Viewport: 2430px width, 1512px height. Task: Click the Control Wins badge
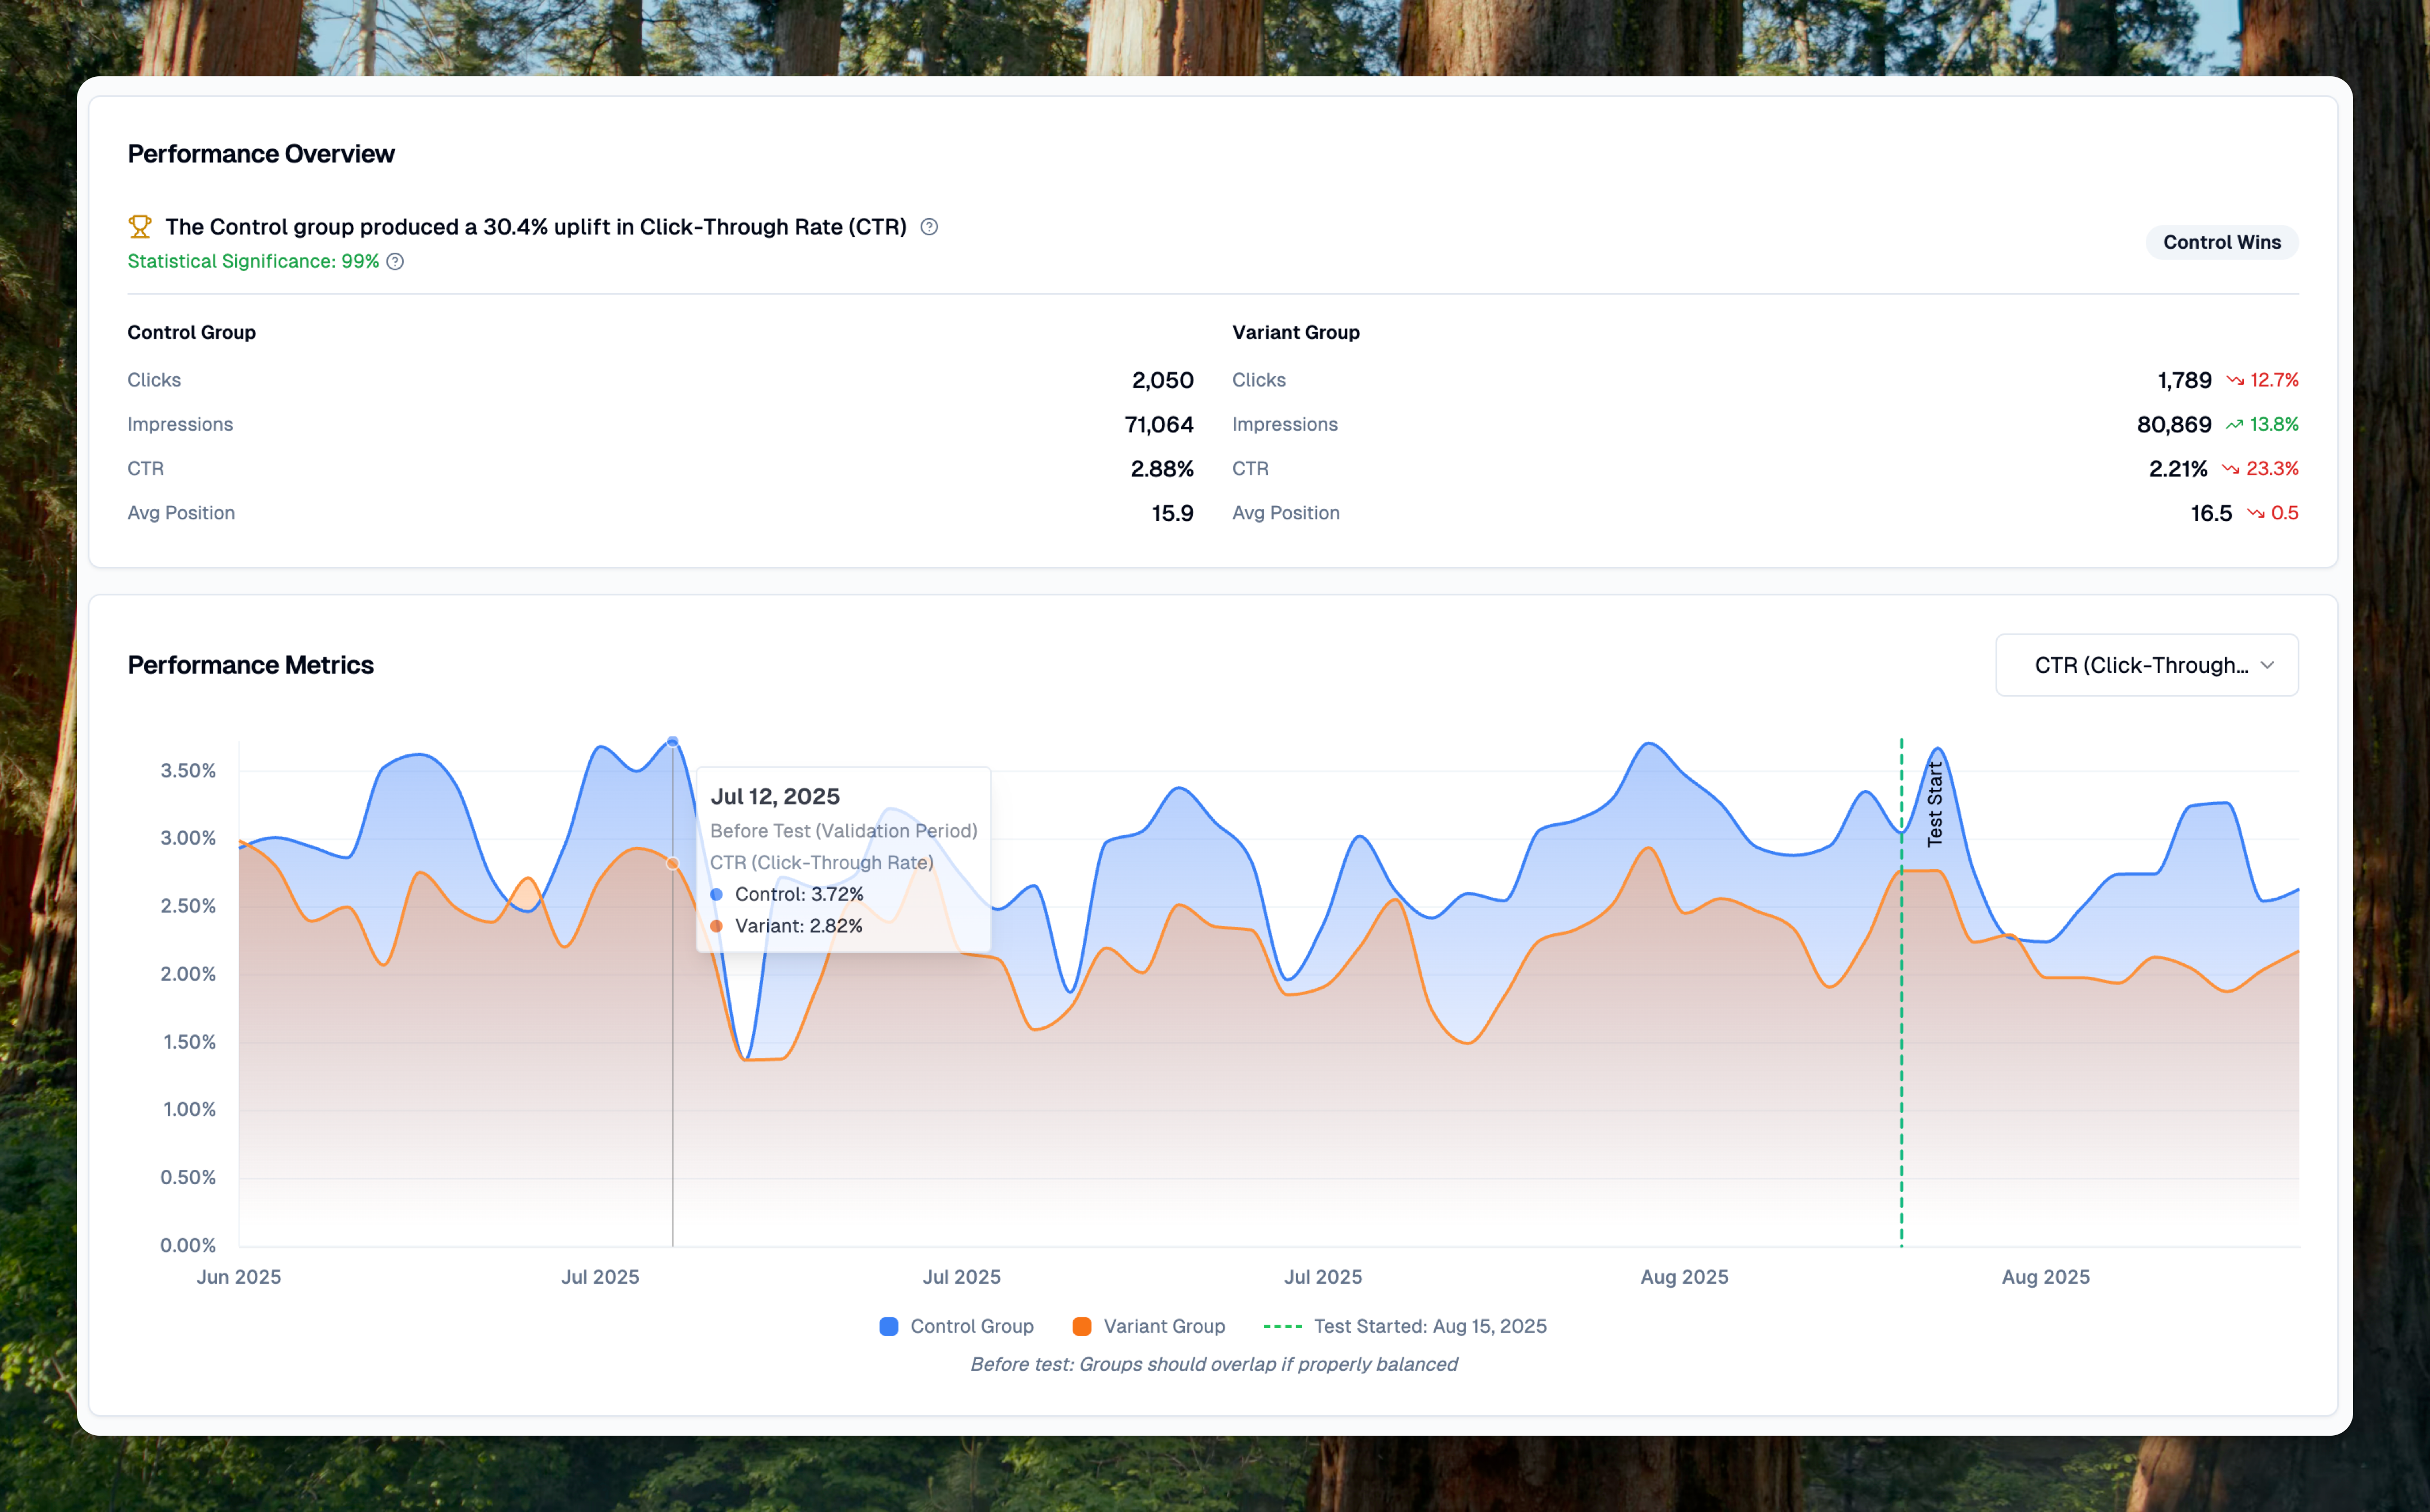2221,242
